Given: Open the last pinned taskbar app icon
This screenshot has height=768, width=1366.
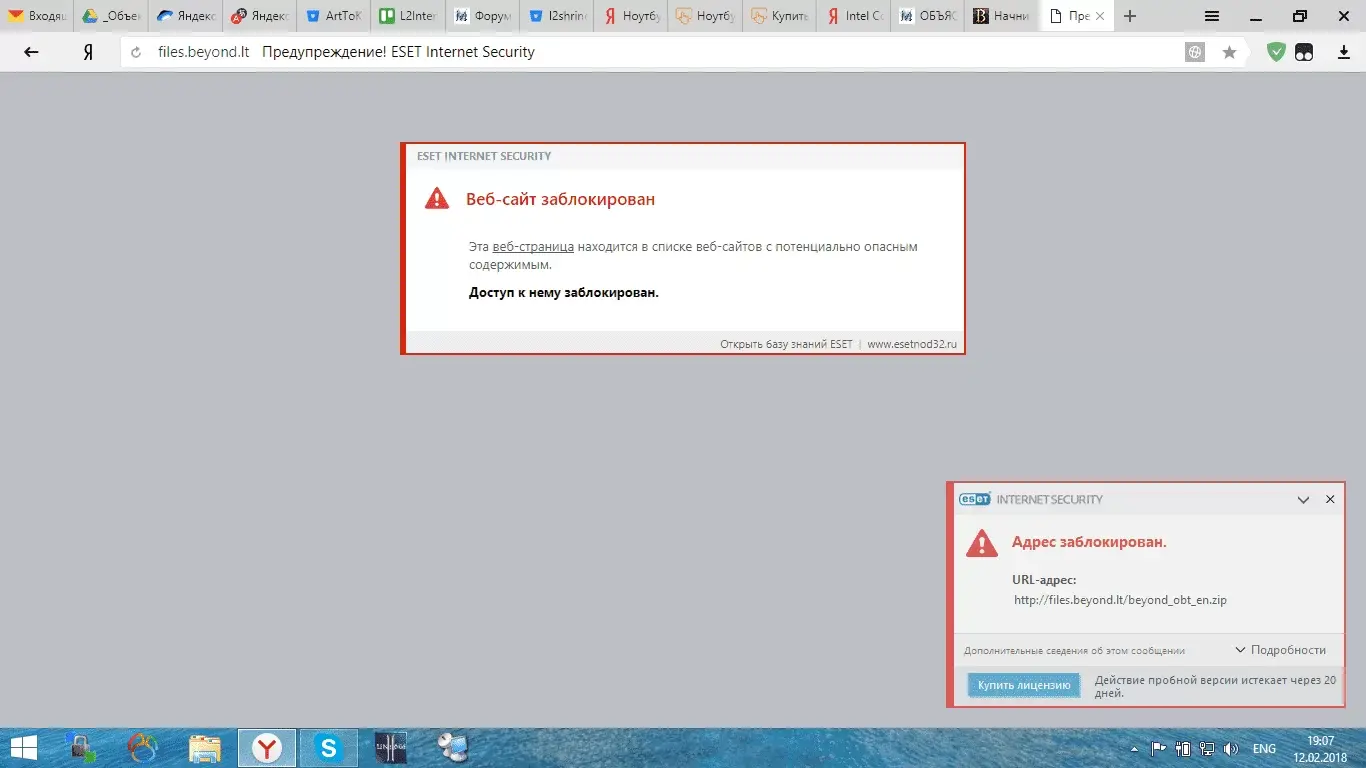Looking at the screenshot, I should [452, 747].
